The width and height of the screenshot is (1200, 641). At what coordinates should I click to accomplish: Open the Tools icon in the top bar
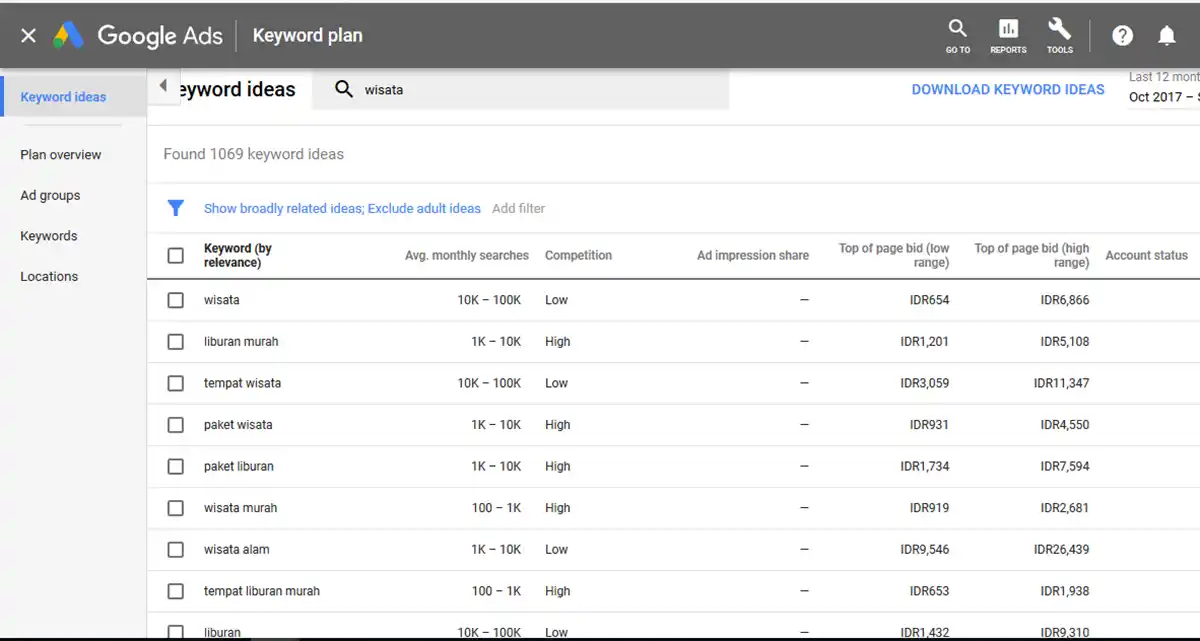tap(1059, 35)
